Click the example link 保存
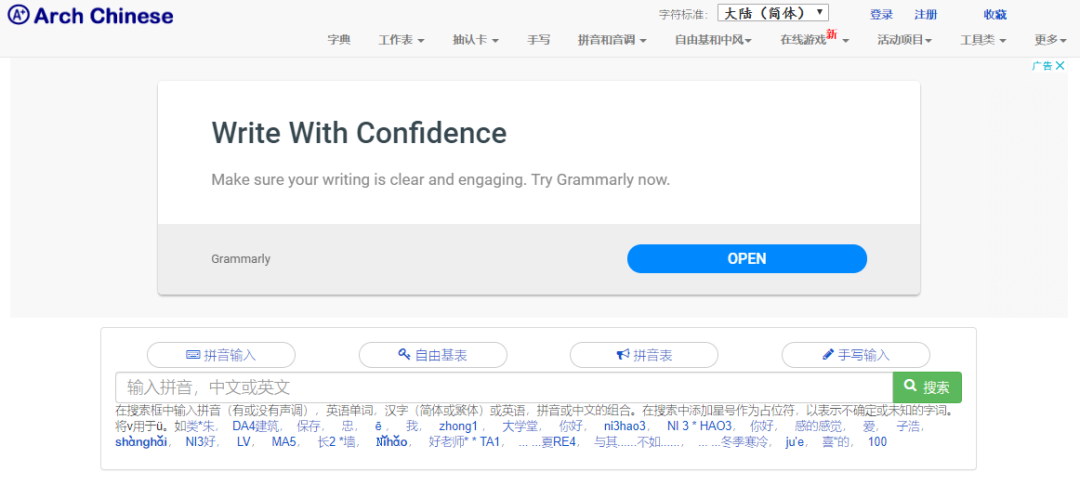 coord(309,426)
